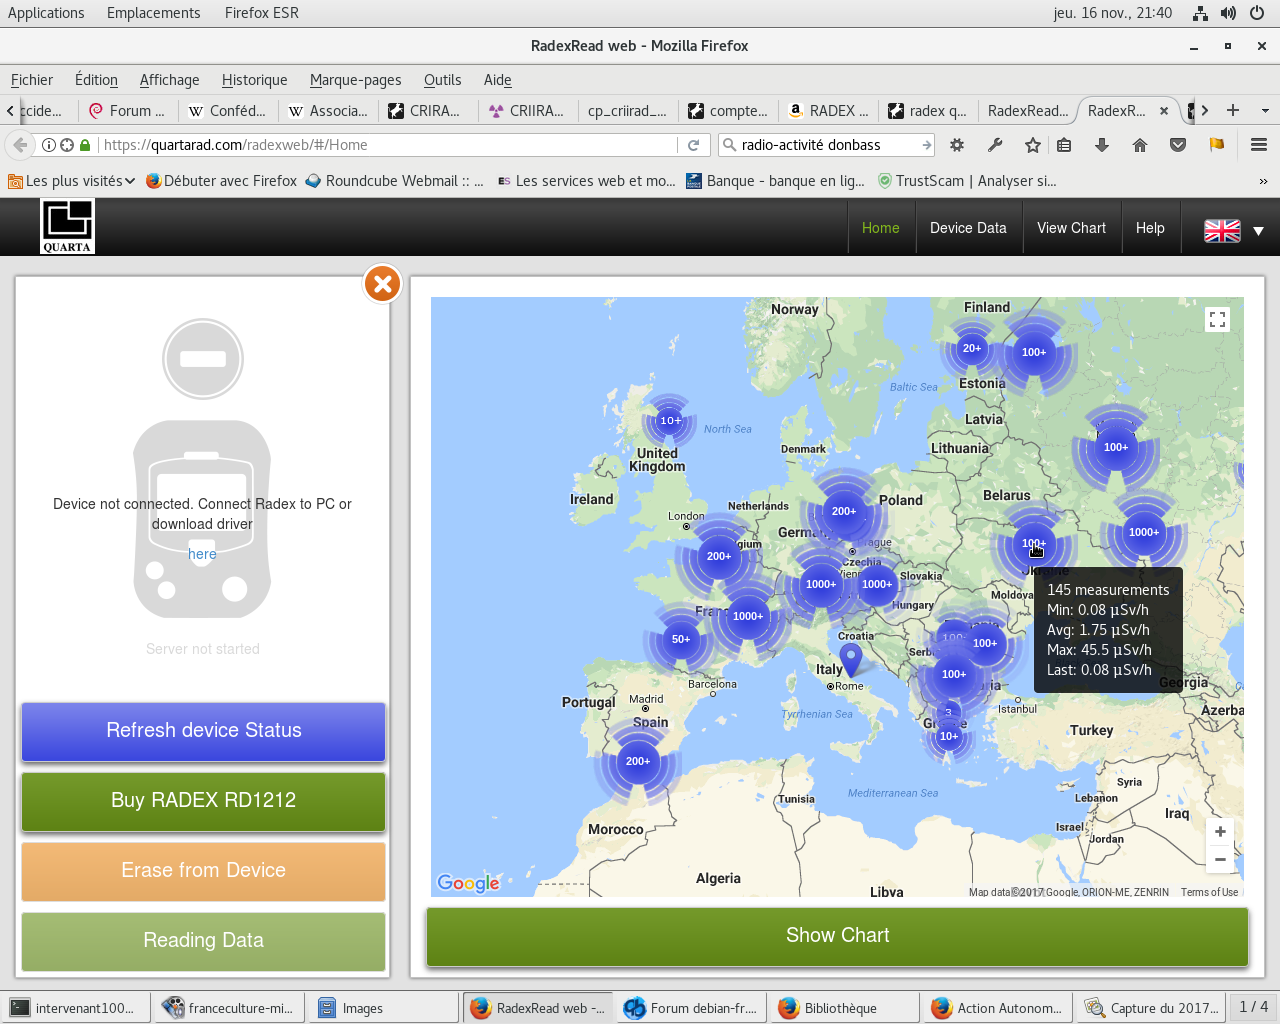Open Pocket shield icon

(1178, 145)
